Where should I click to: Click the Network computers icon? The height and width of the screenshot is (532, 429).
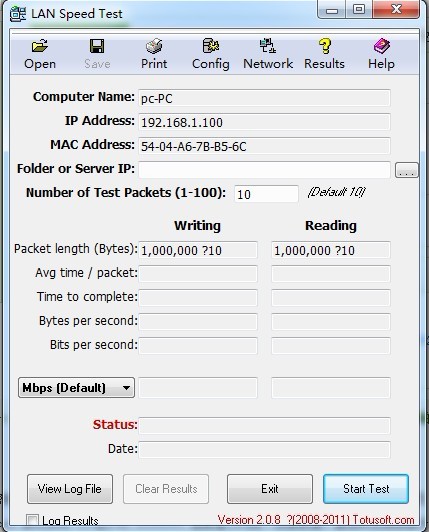click(x=268, y=46)
